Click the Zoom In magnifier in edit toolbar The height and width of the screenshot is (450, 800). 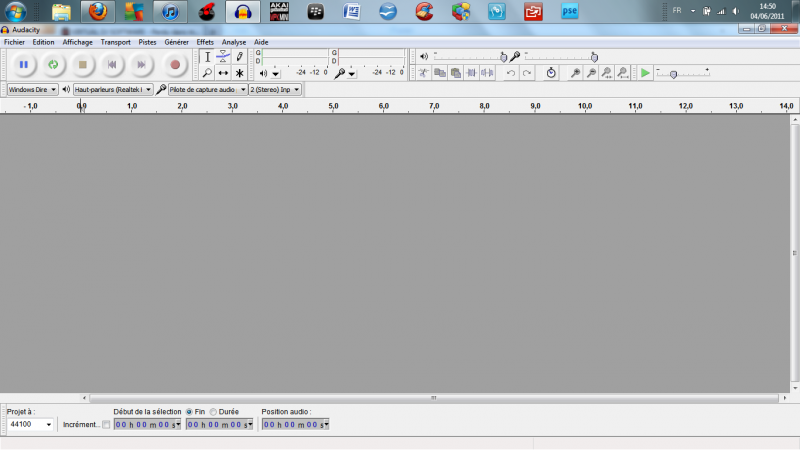575,73
